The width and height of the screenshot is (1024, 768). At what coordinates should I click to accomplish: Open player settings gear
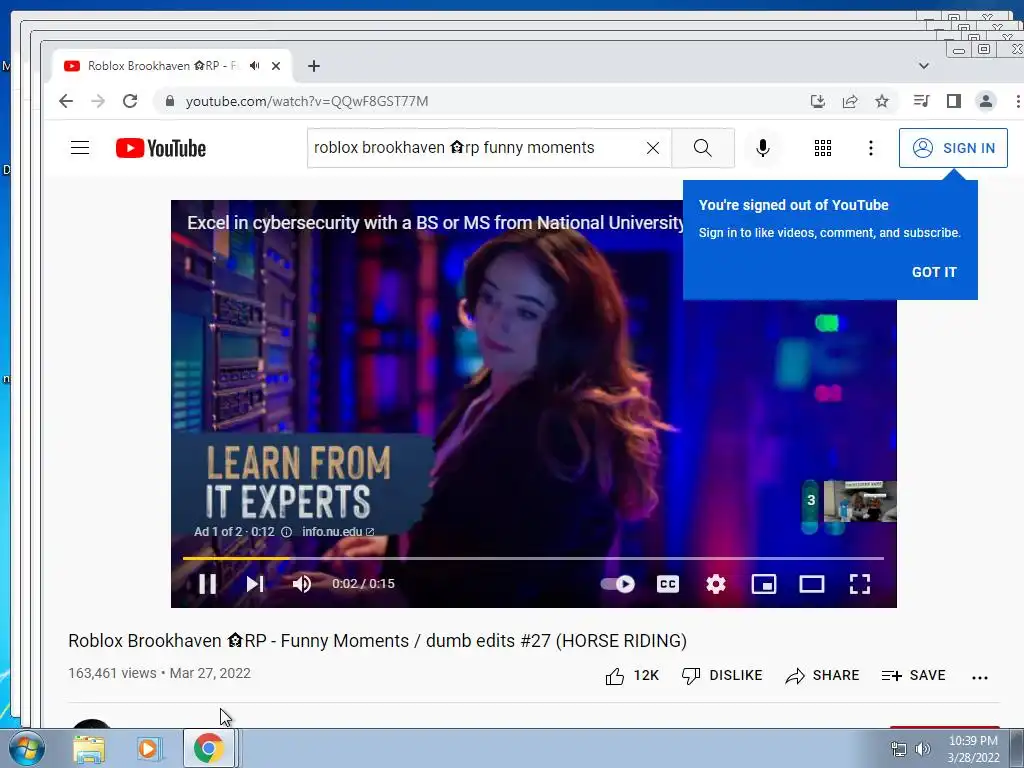coord(716,584)
